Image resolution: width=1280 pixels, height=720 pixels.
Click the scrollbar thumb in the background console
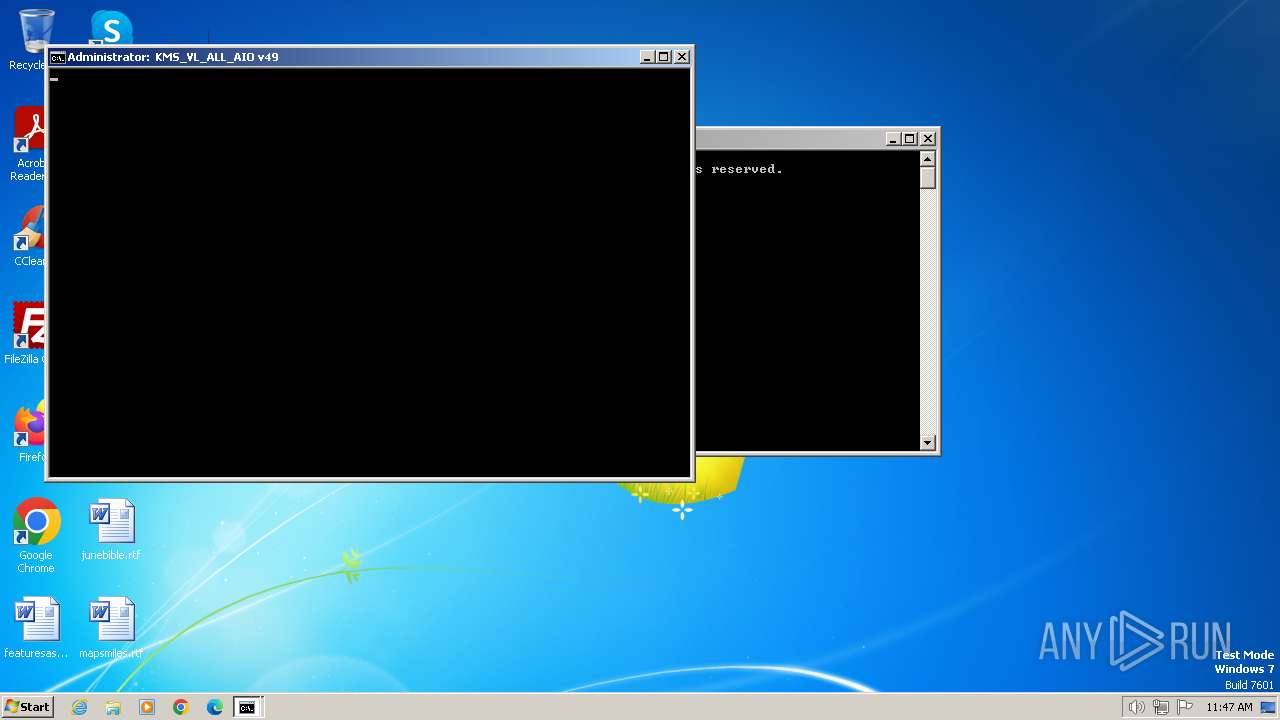[927, 178]
